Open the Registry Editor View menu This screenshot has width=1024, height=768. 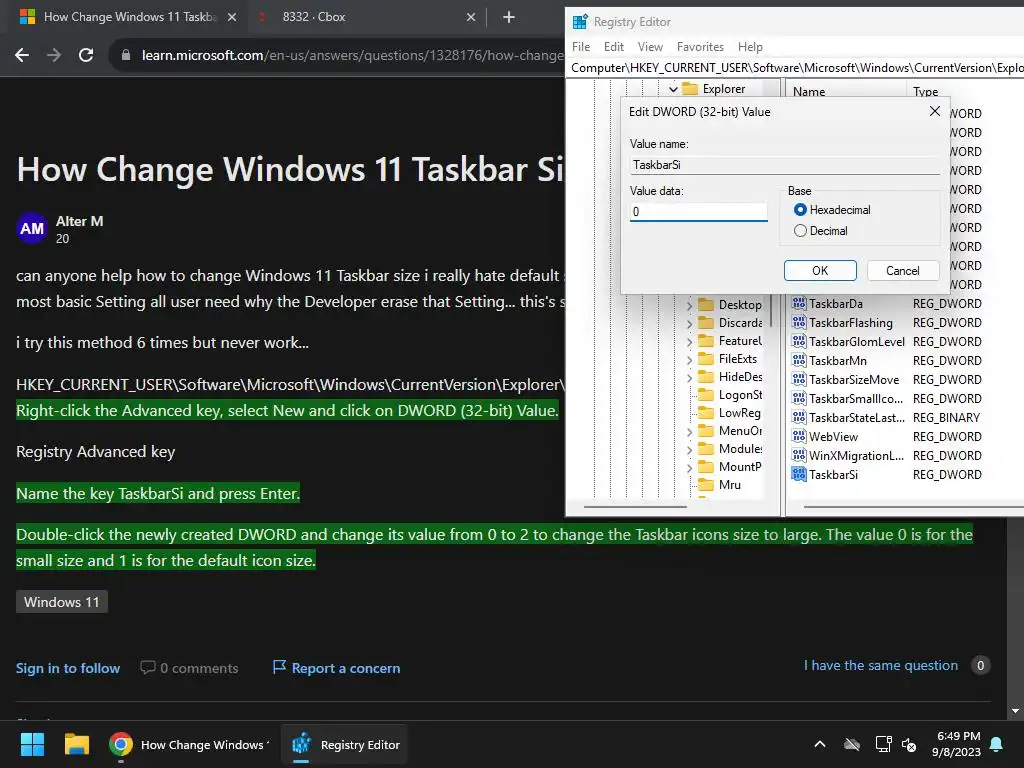point(650,46)
